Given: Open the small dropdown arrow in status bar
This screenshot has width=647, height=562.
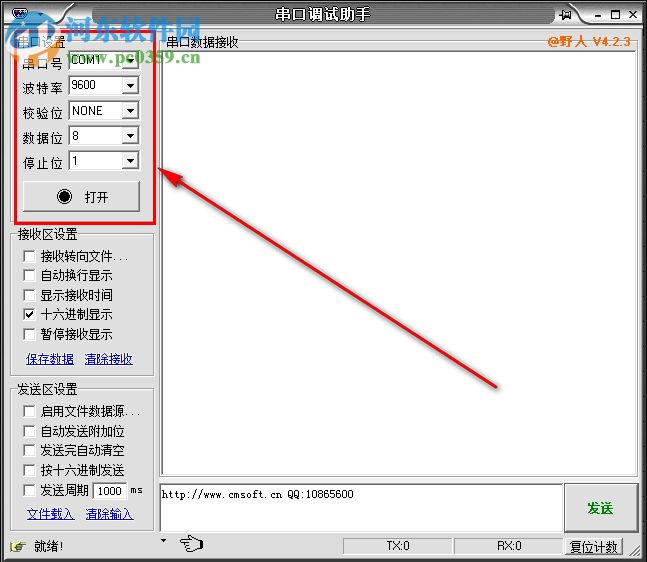Looking at the screenshot, I should (163, 540).
